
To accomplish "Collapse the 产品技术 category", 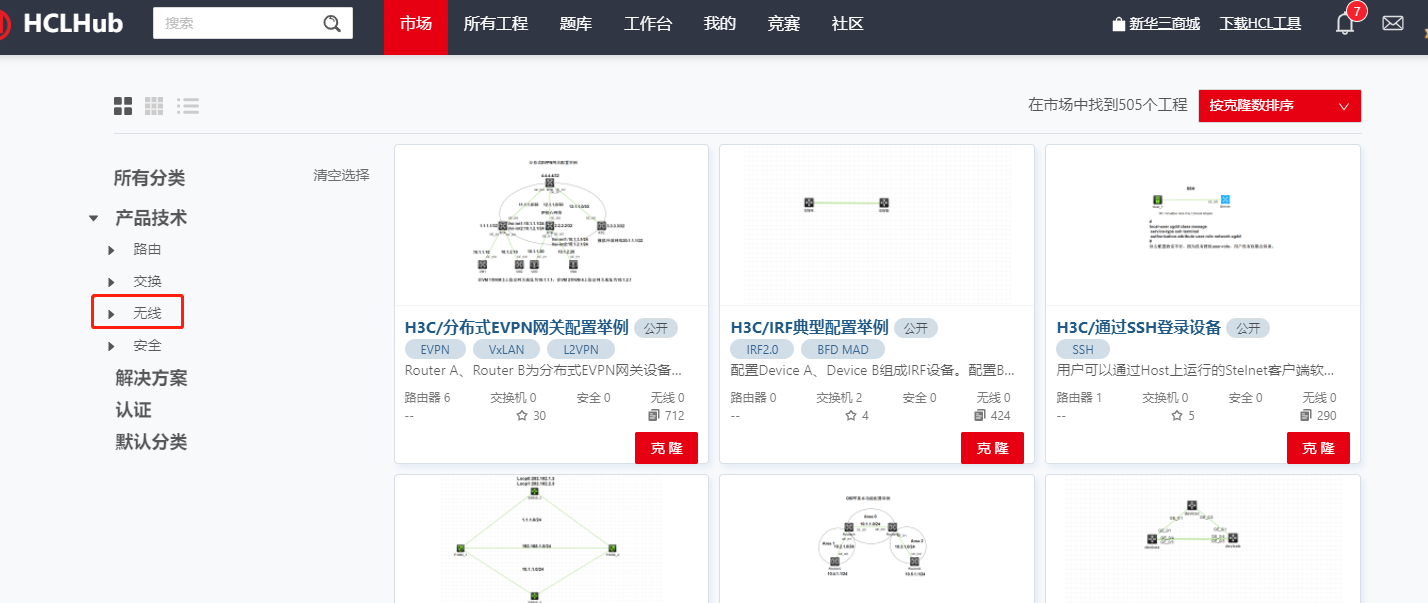I will pos(93,218).
